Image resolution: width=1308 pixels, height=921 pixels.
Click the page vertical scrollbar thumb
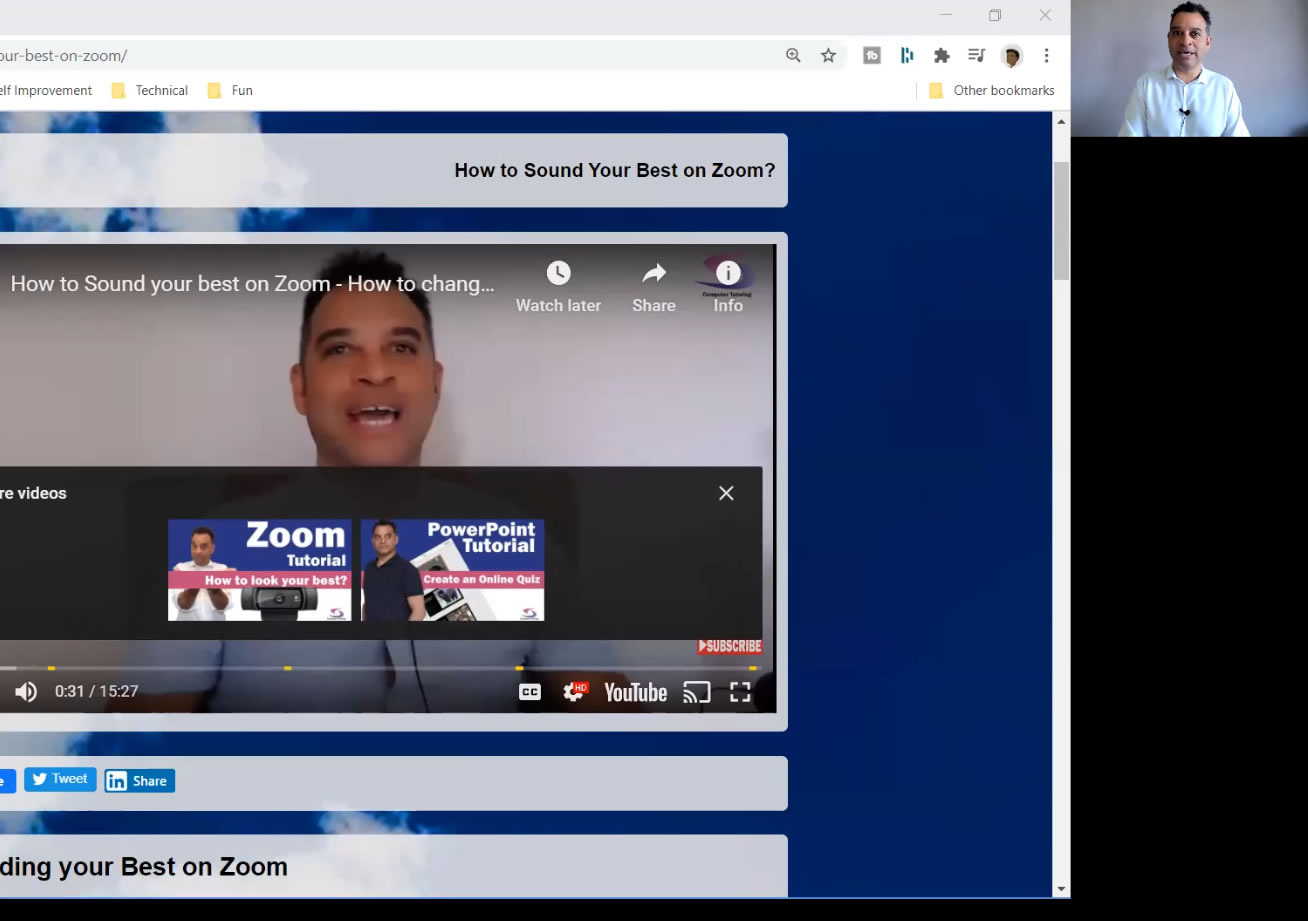1061,220
